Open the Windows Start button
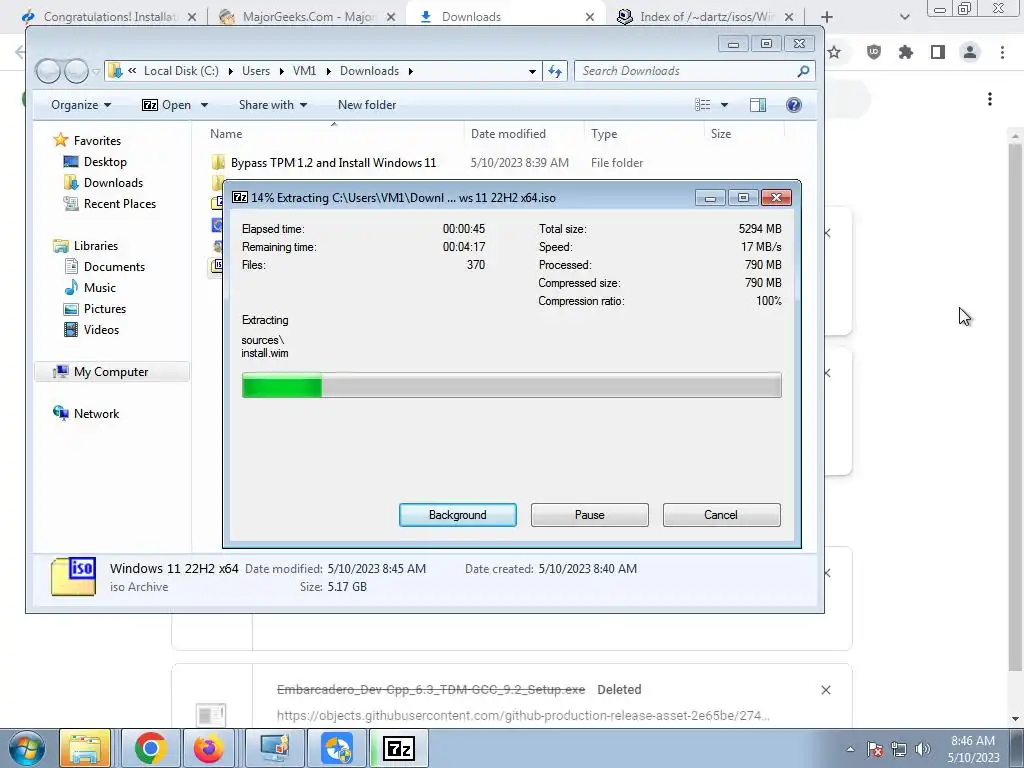The width and height of the screenshot is (1024, 768). pos(26,748)
